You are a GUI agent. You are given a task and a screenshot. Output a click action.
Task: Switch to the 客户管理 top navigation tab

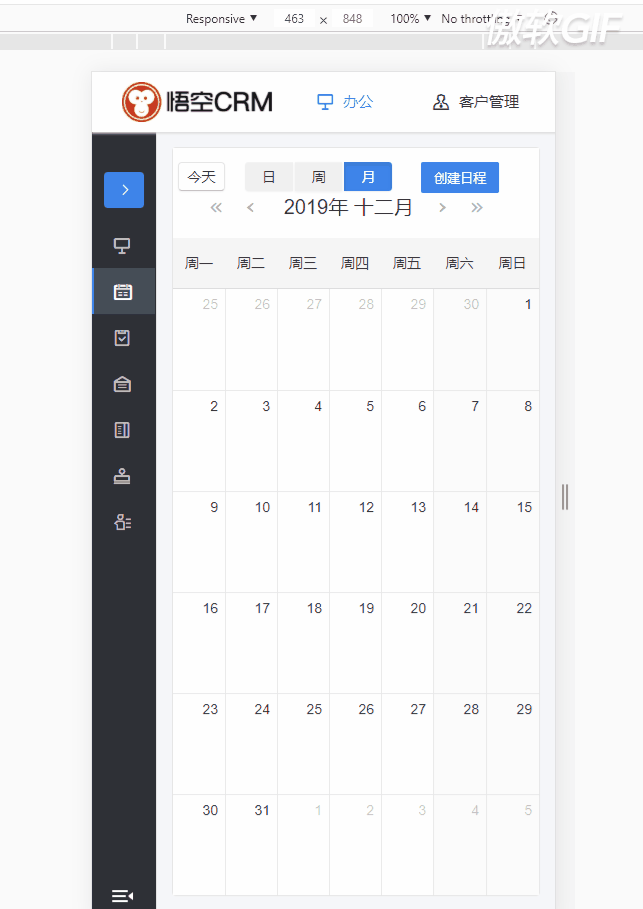pyautogui.click(x=475, y=102)
